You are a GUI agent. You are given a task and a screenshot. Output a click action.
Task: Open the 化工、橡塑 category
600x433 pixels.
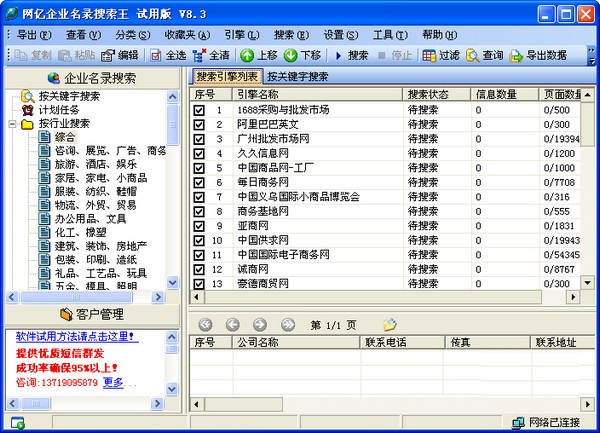pos(80,233)
